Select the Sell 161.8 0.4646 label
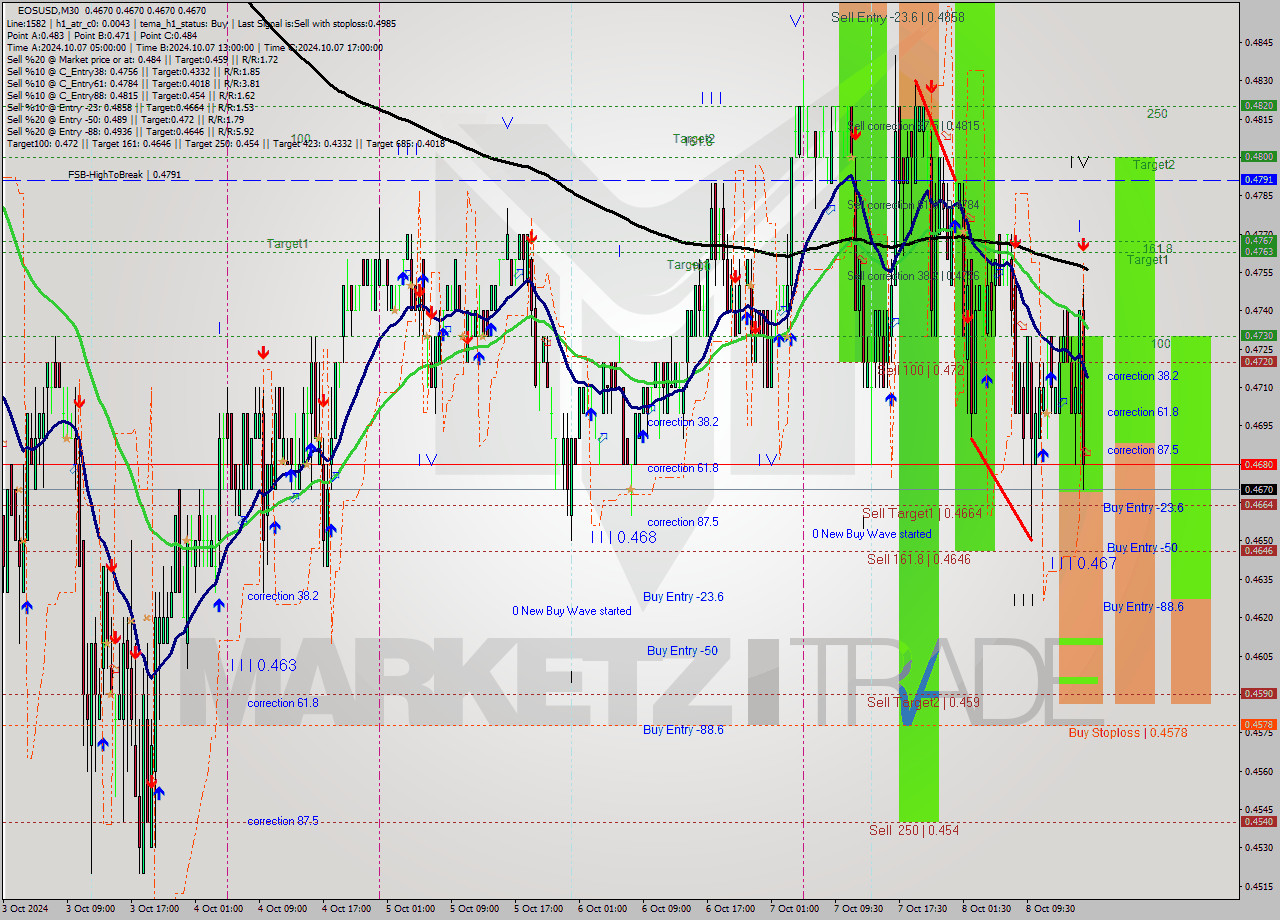This screenshot has width=1280, height=920. (x=919, y=559)
